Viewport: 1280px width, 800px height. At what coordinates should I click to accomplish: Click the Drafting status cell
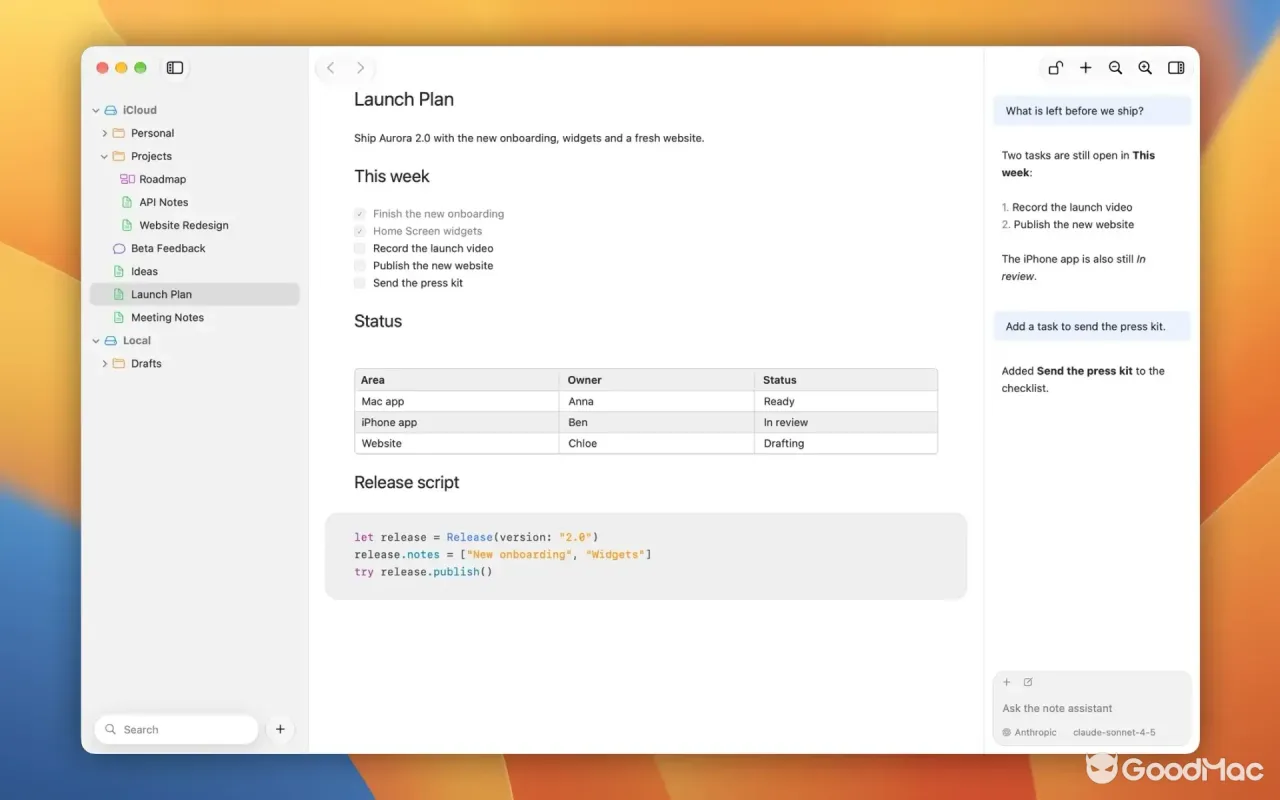point(846,443)
